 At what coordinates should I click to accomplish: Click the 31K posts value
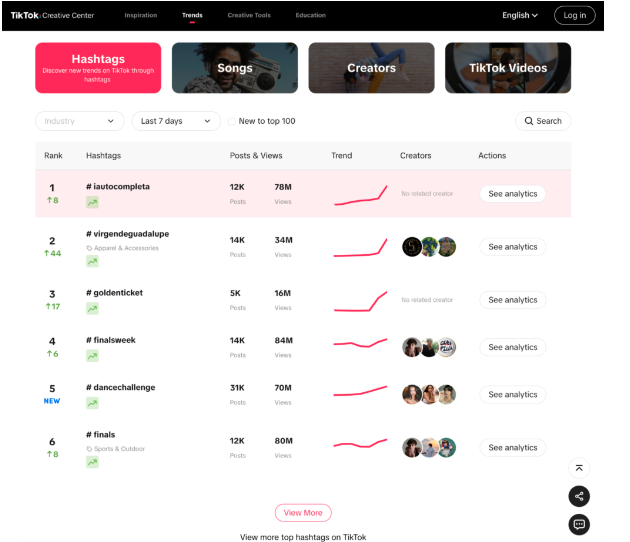pos(237,388)
